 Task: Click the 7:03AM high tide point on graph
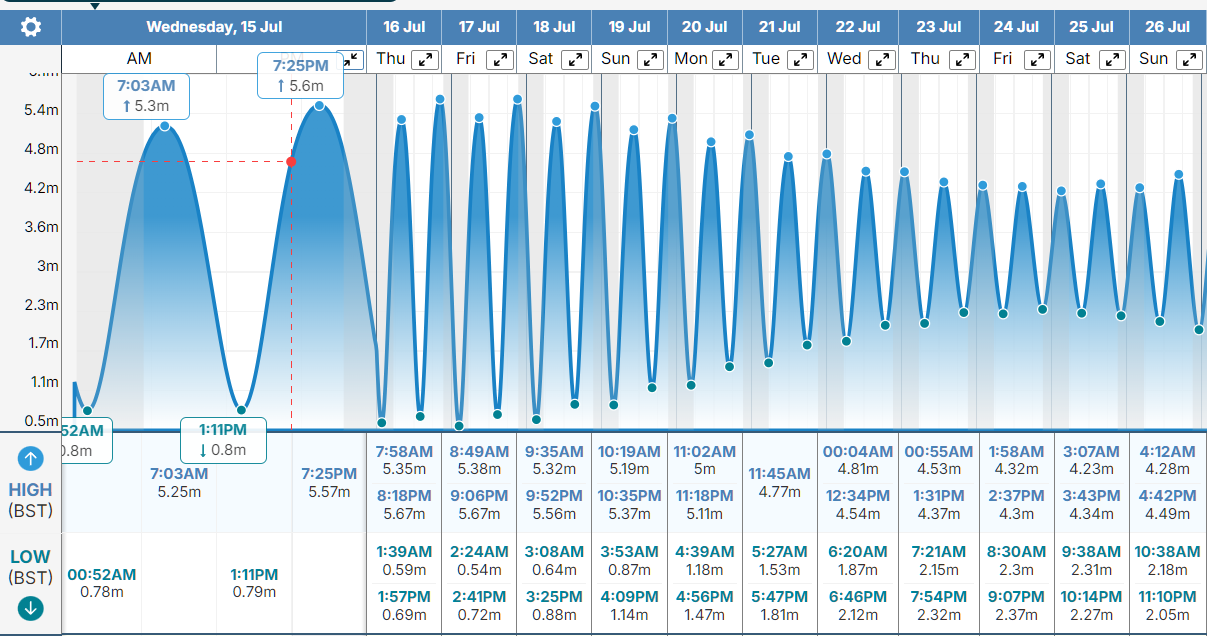pyautogui.click(x=164, y=126)
